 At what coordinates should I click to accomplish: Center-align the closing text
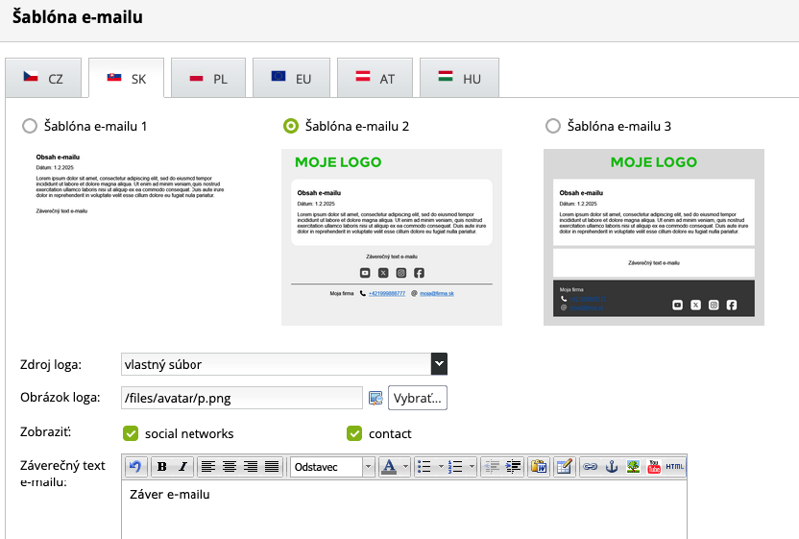tap(229, 467)
